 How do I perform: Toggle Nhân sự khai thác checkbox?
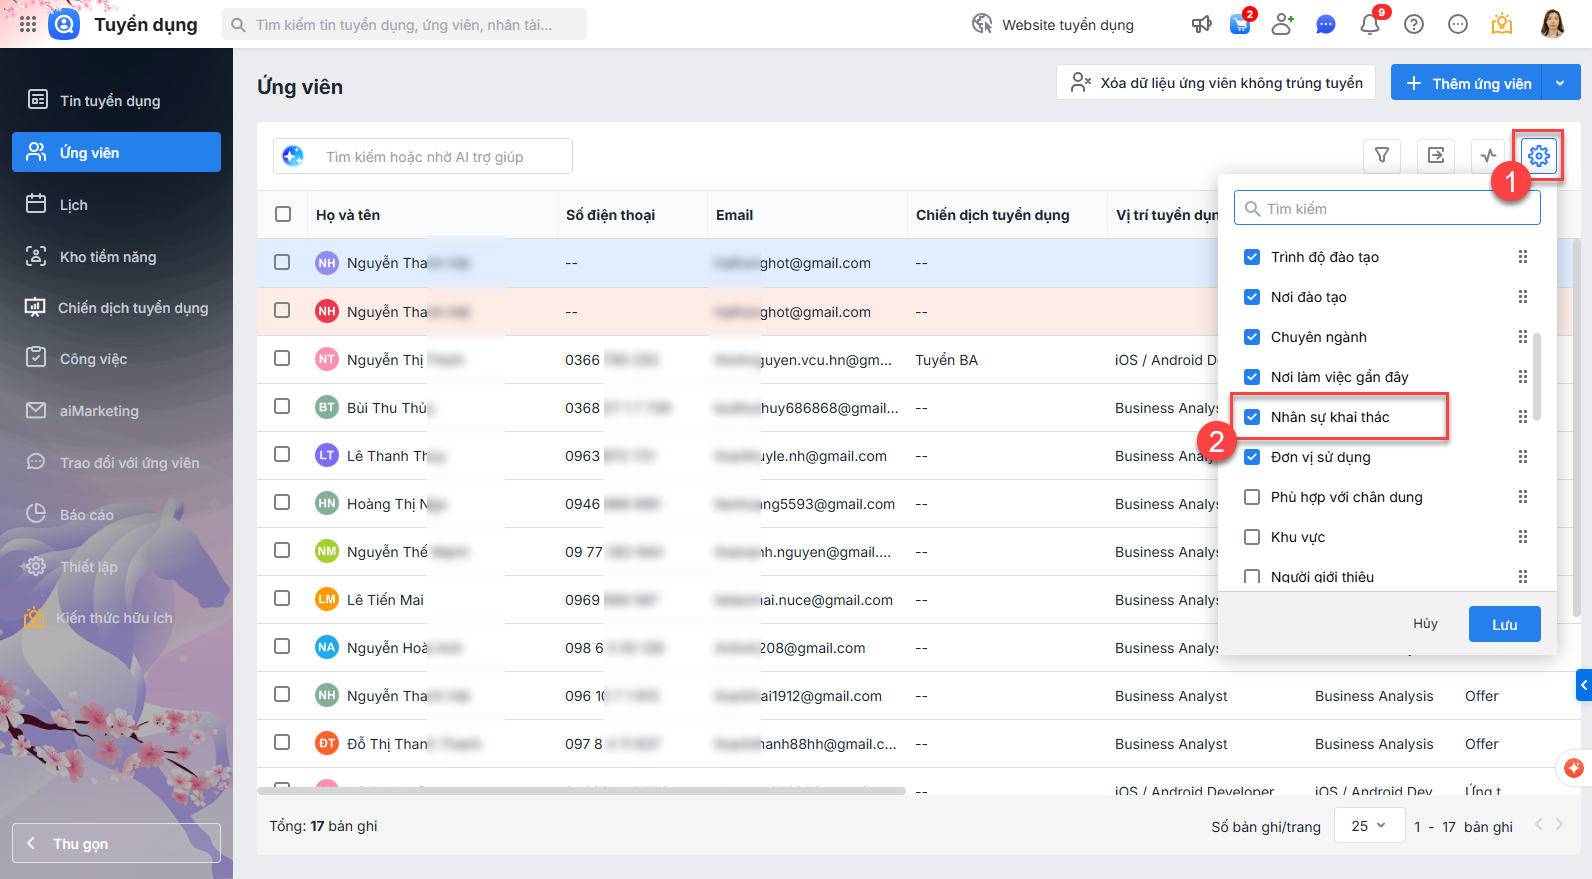(1252, 417)
